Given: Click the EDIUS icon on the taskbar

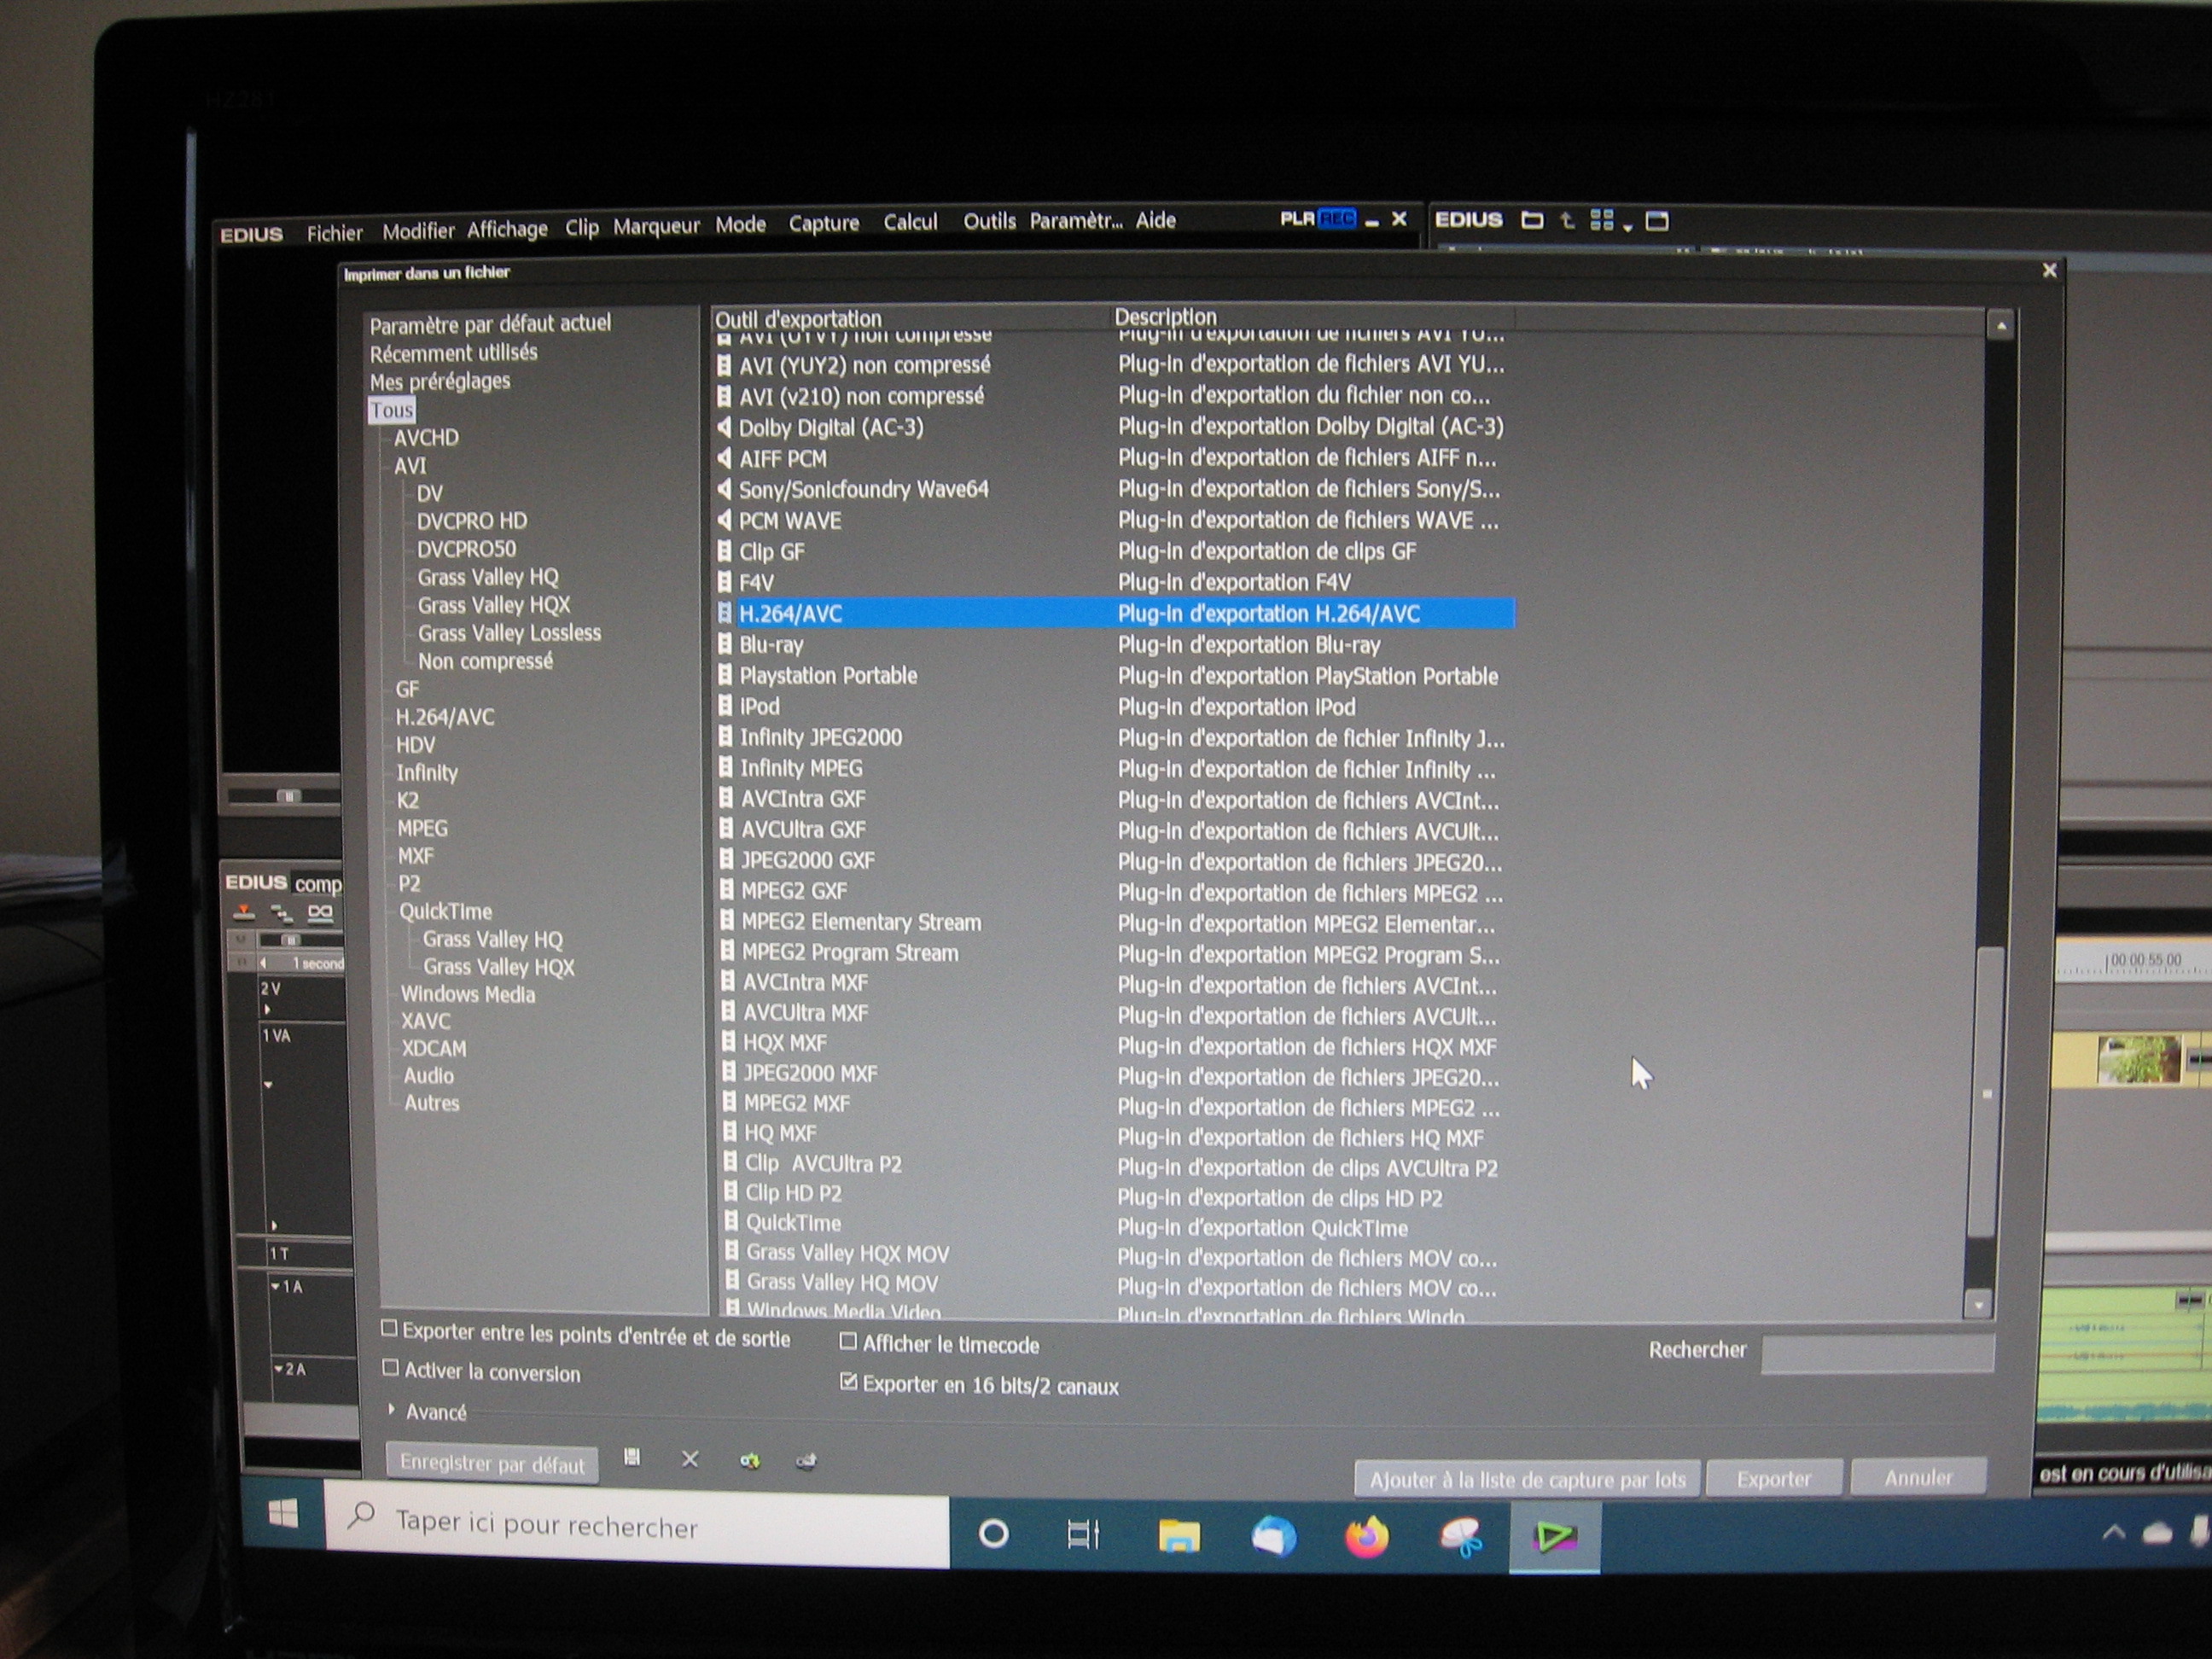Looking at the screenshot, I should 1555,1536.
